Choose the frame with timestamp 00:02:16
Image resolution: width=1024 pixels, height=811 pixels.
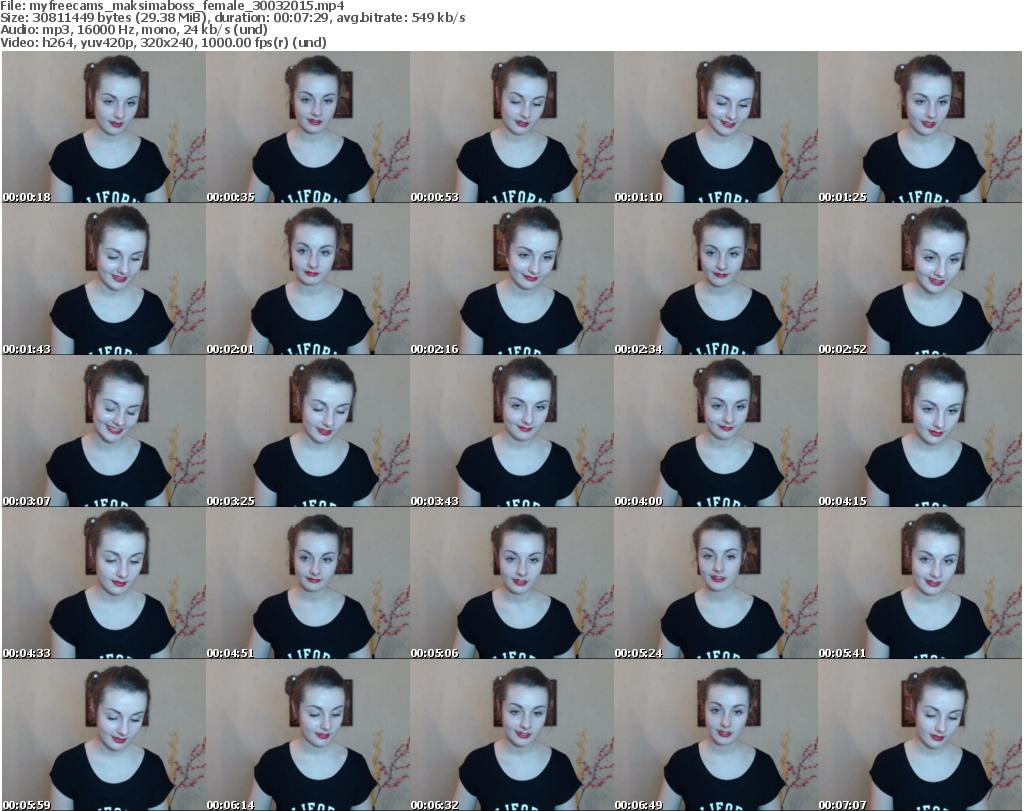coord(511,279)
